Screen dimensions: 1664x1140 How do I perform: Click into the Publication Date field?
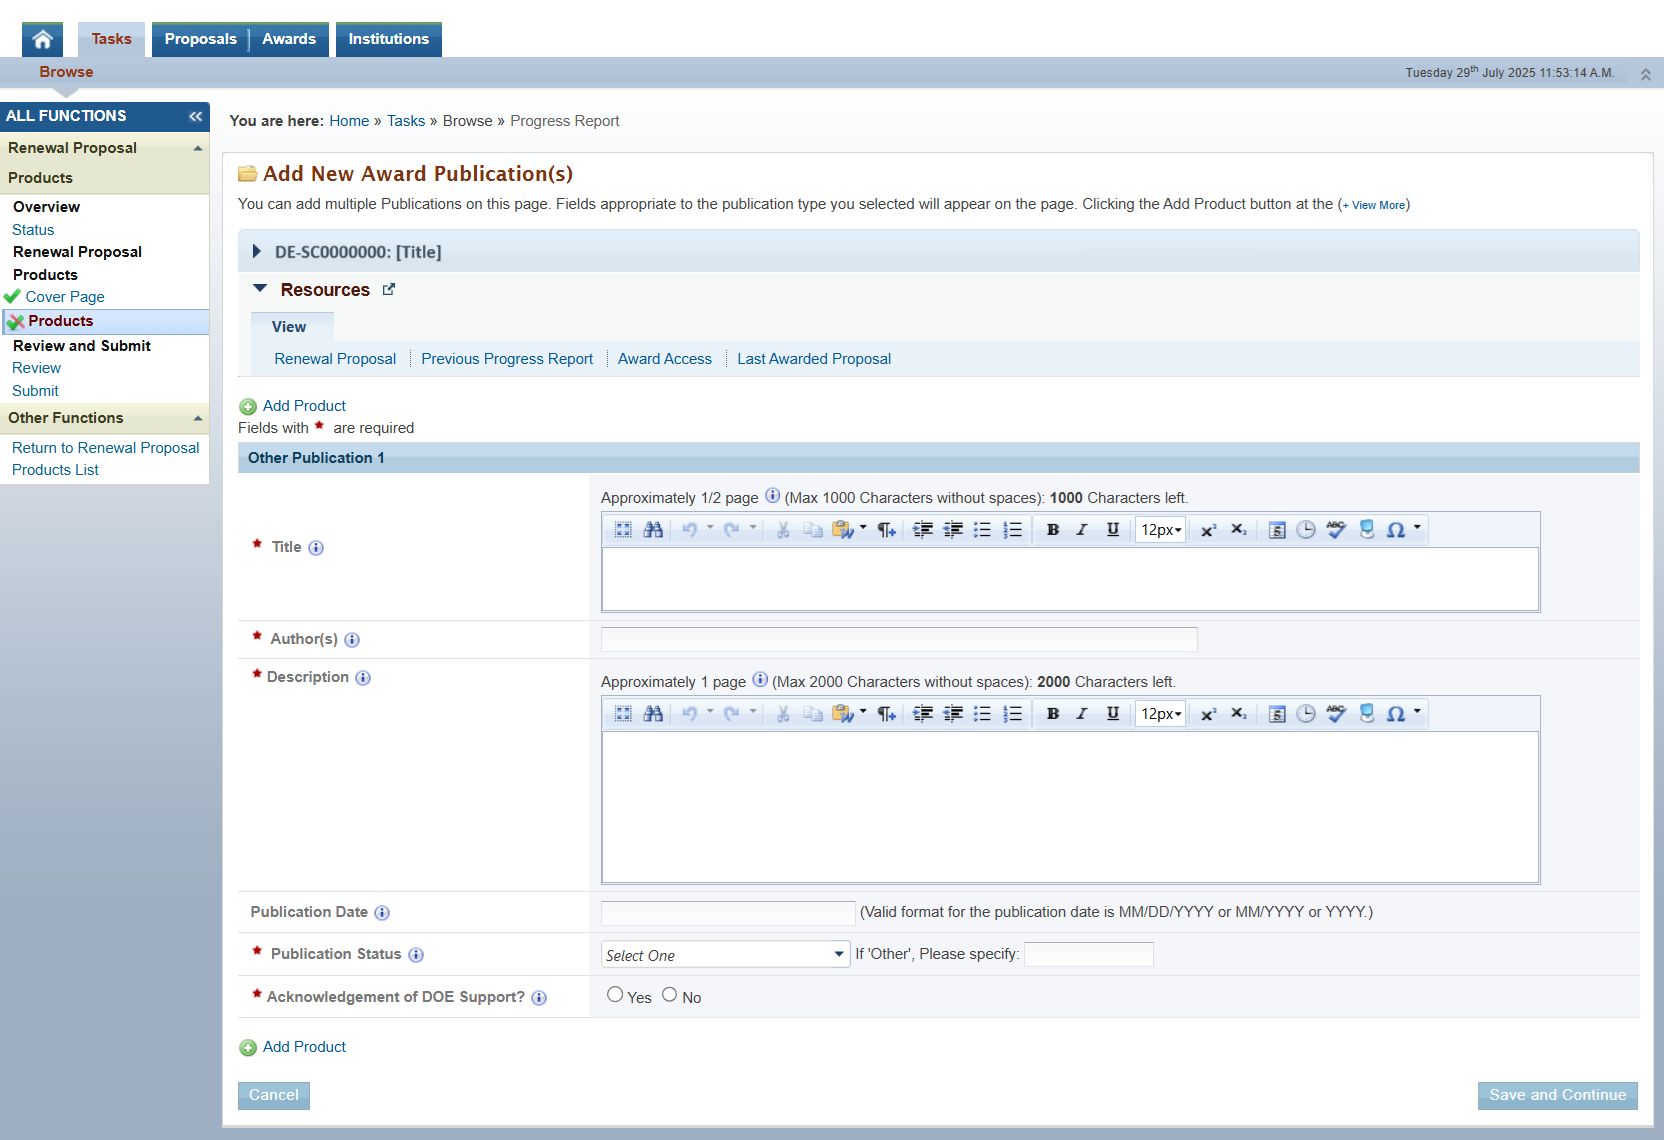click(727, 913)
